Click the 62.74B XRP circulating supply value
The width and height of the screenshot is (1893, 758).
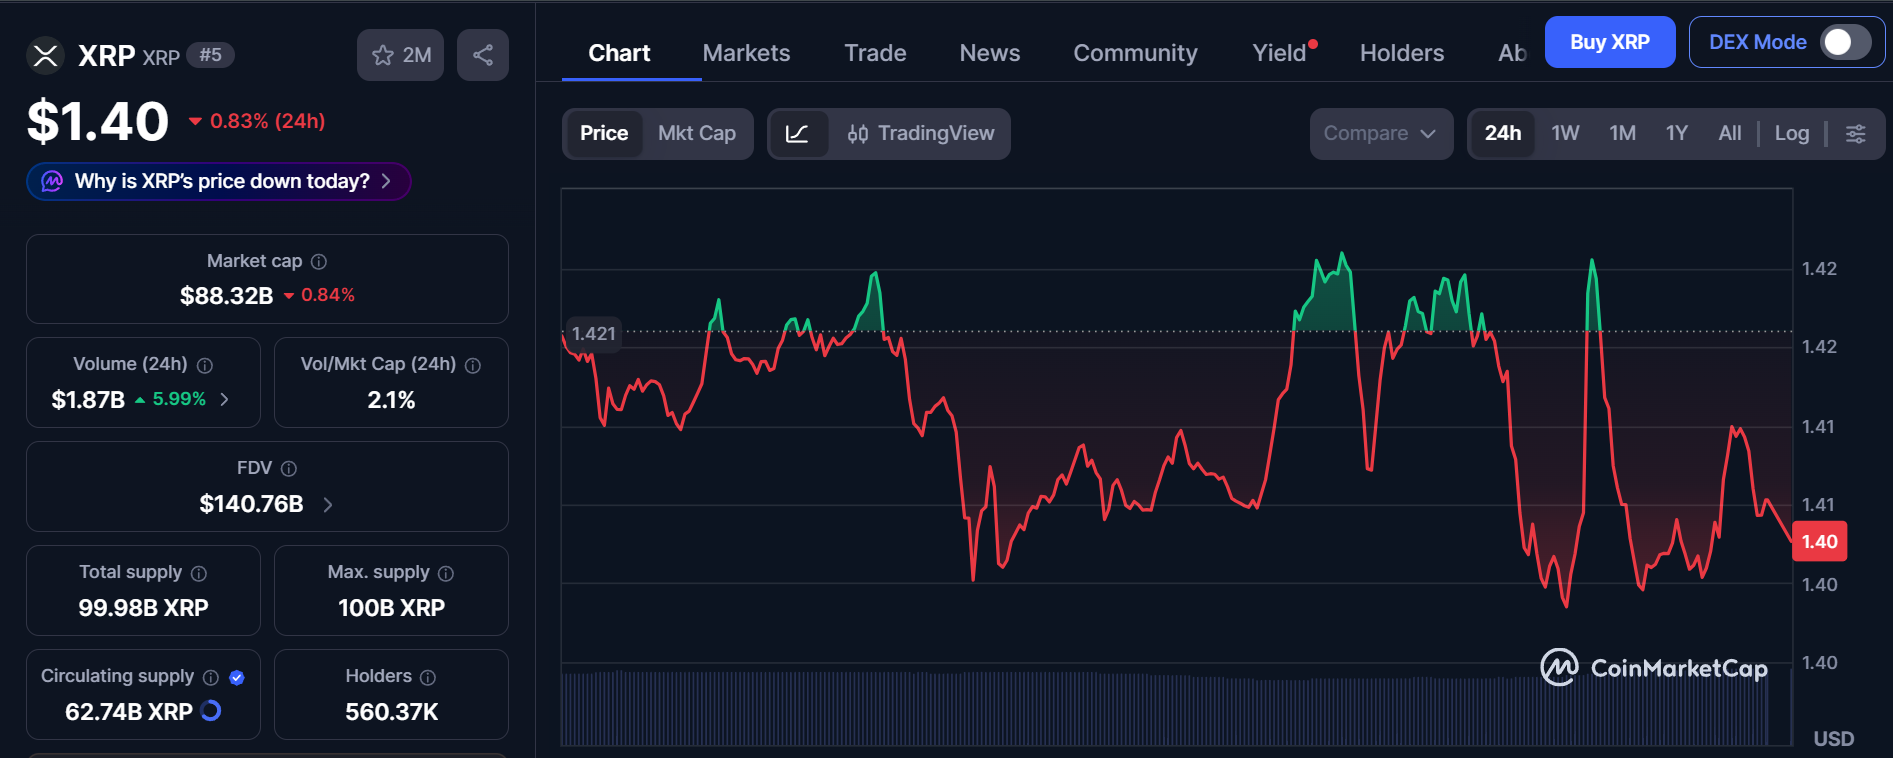pyautogui.click(x=129, y=712)
